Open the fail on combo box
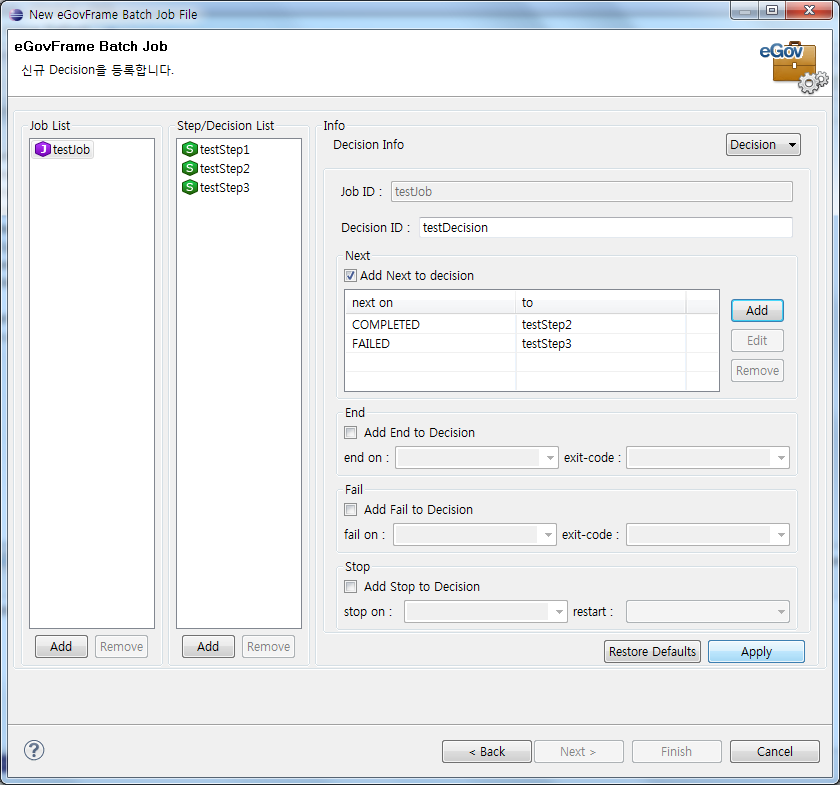This screenshot has width=840, height=785. (x=475, y=534)
